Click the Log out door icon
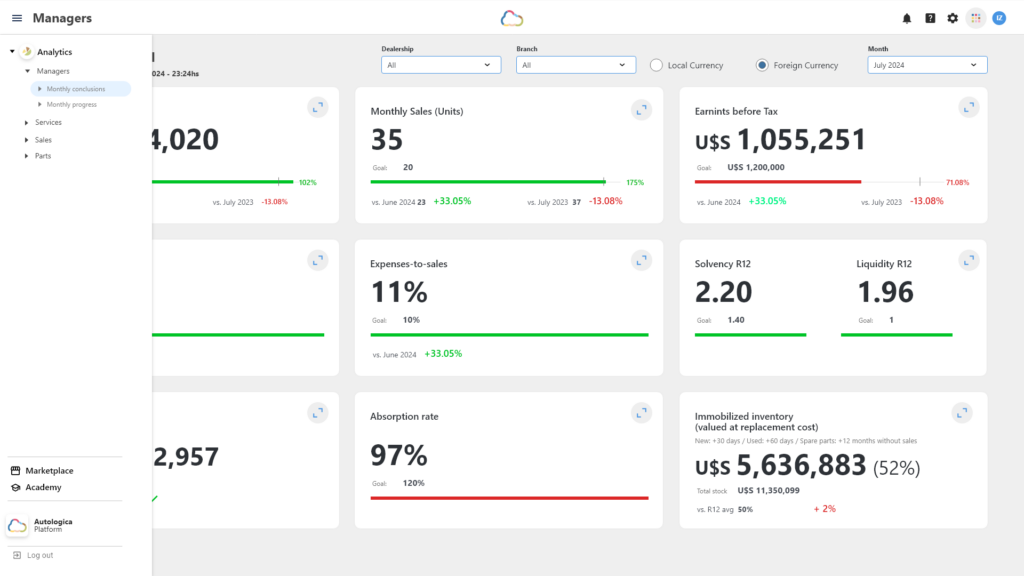 pos(17,555)
